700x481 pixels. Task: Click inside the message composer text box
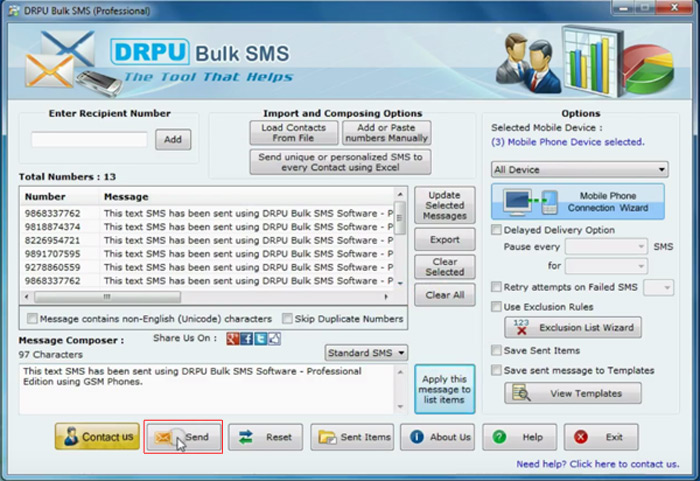point(207,389)
